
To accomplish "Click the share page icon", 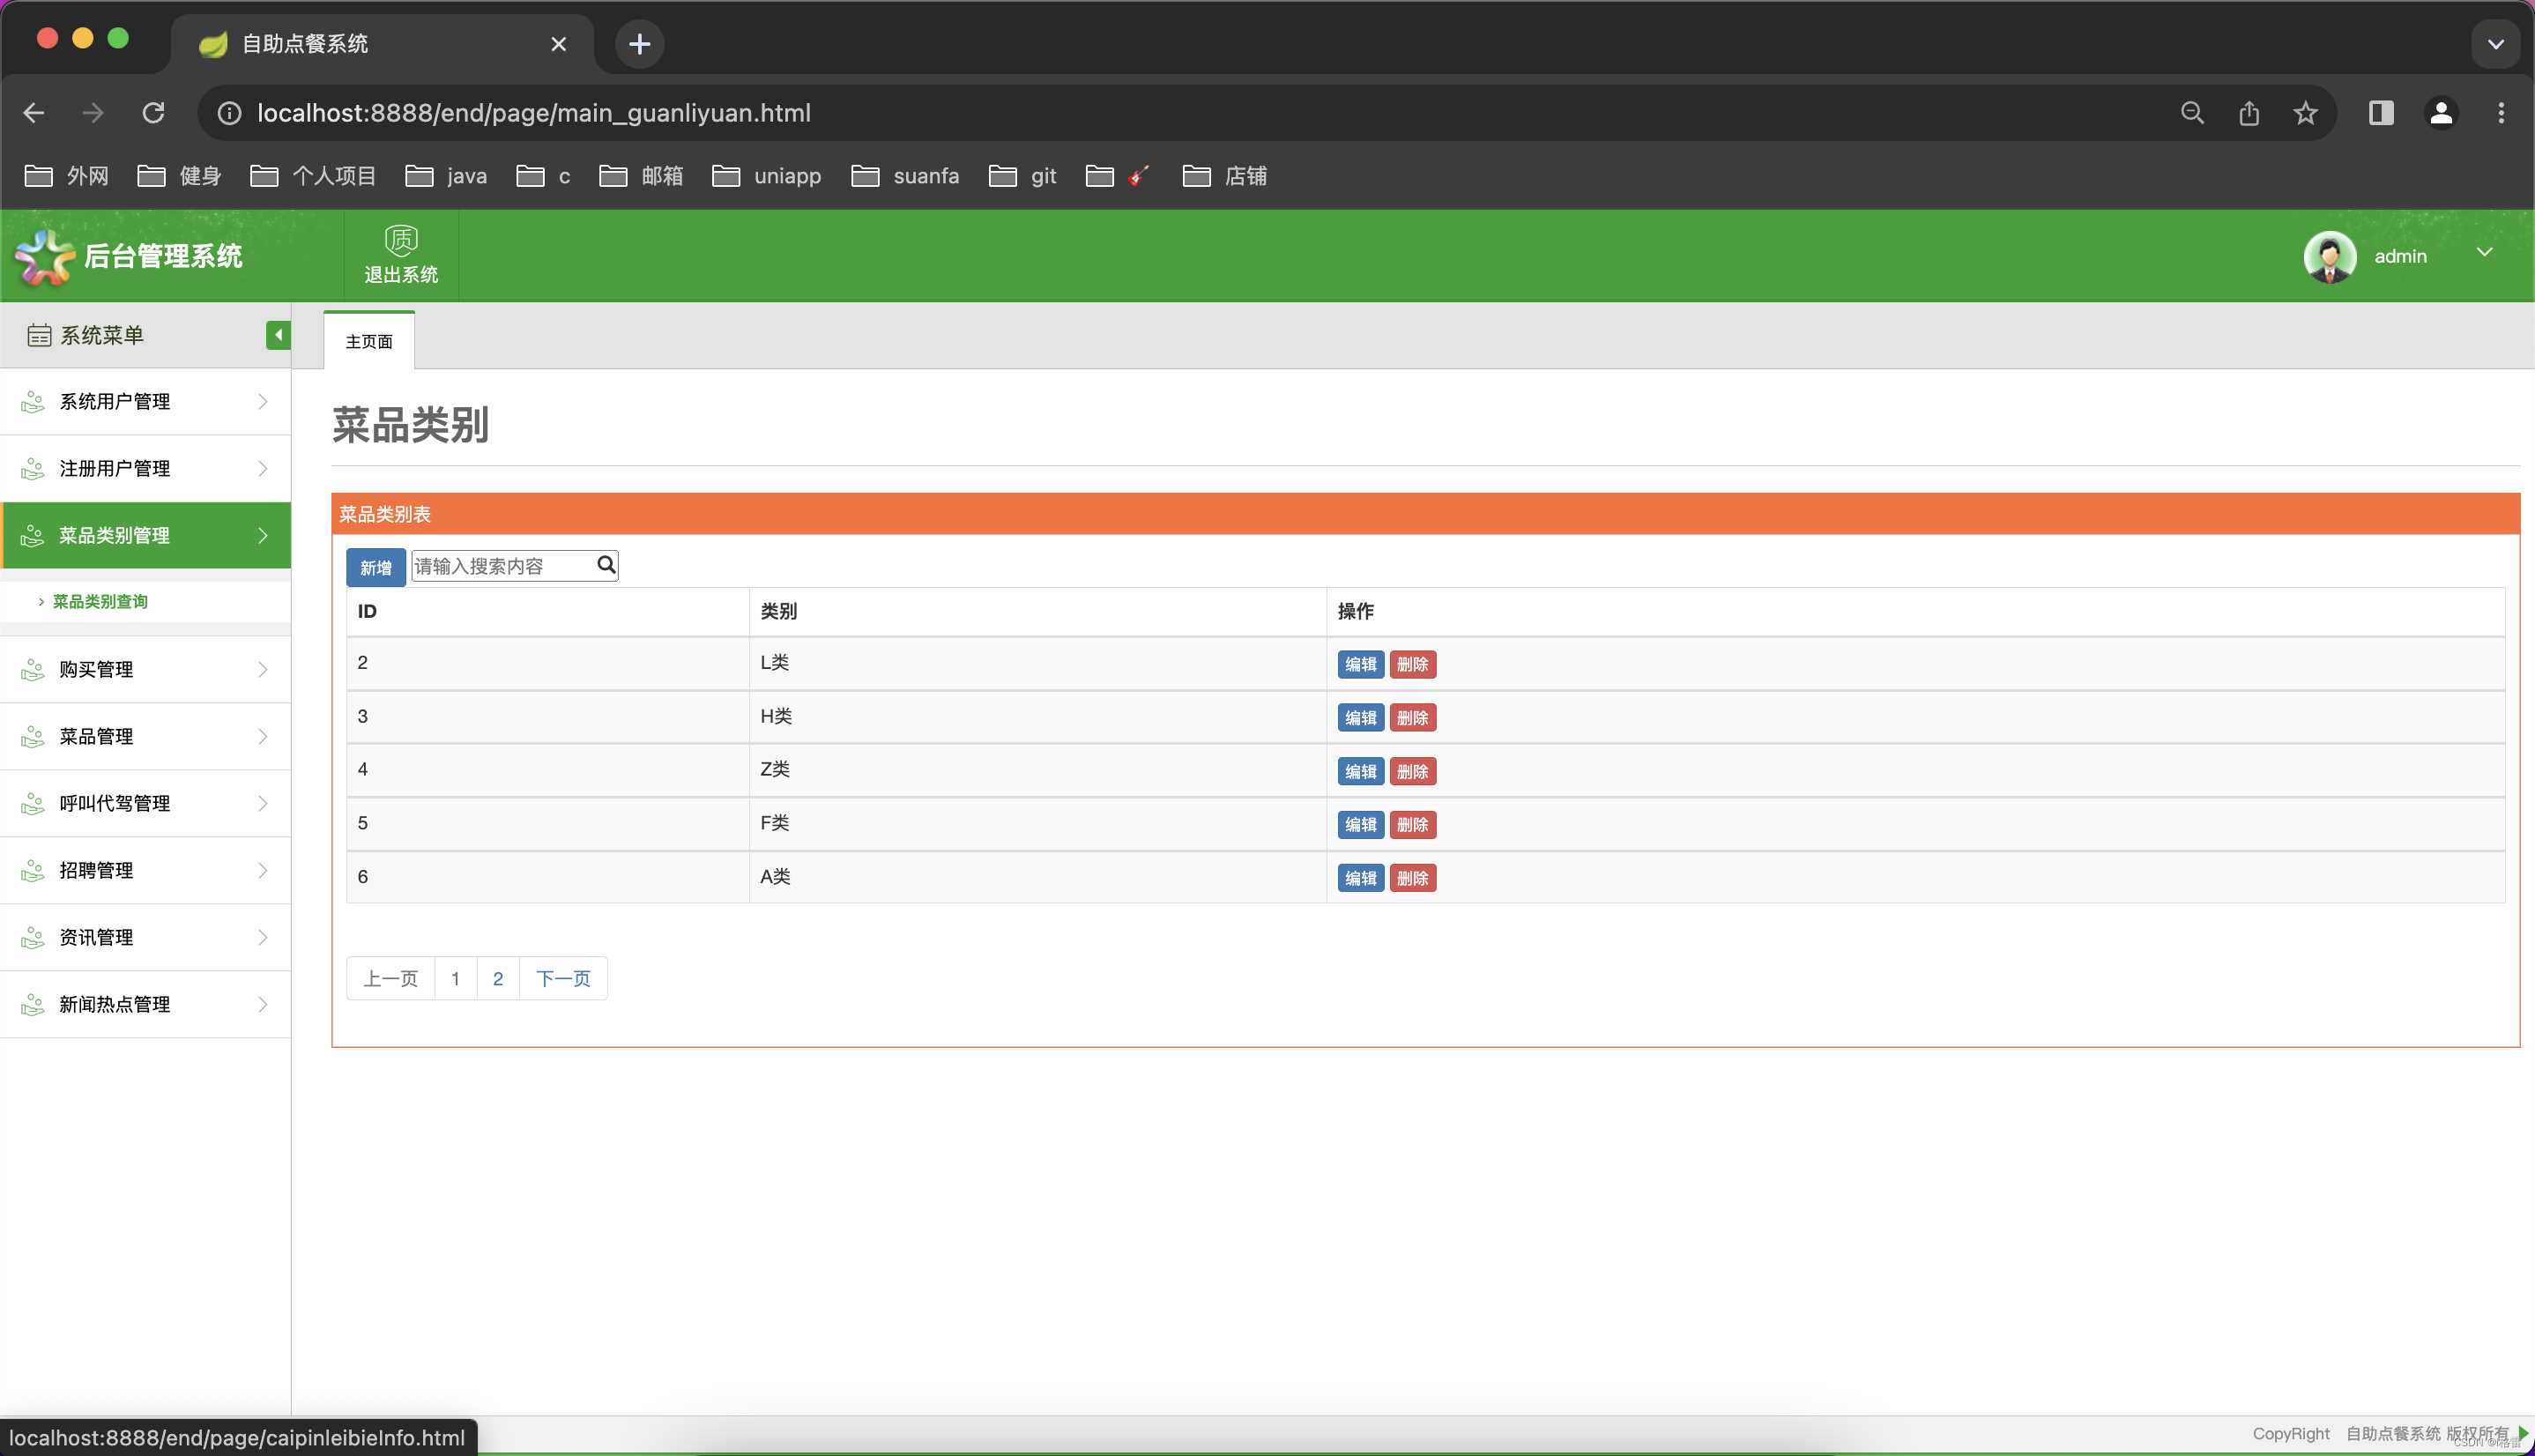I will [2249, 113].
